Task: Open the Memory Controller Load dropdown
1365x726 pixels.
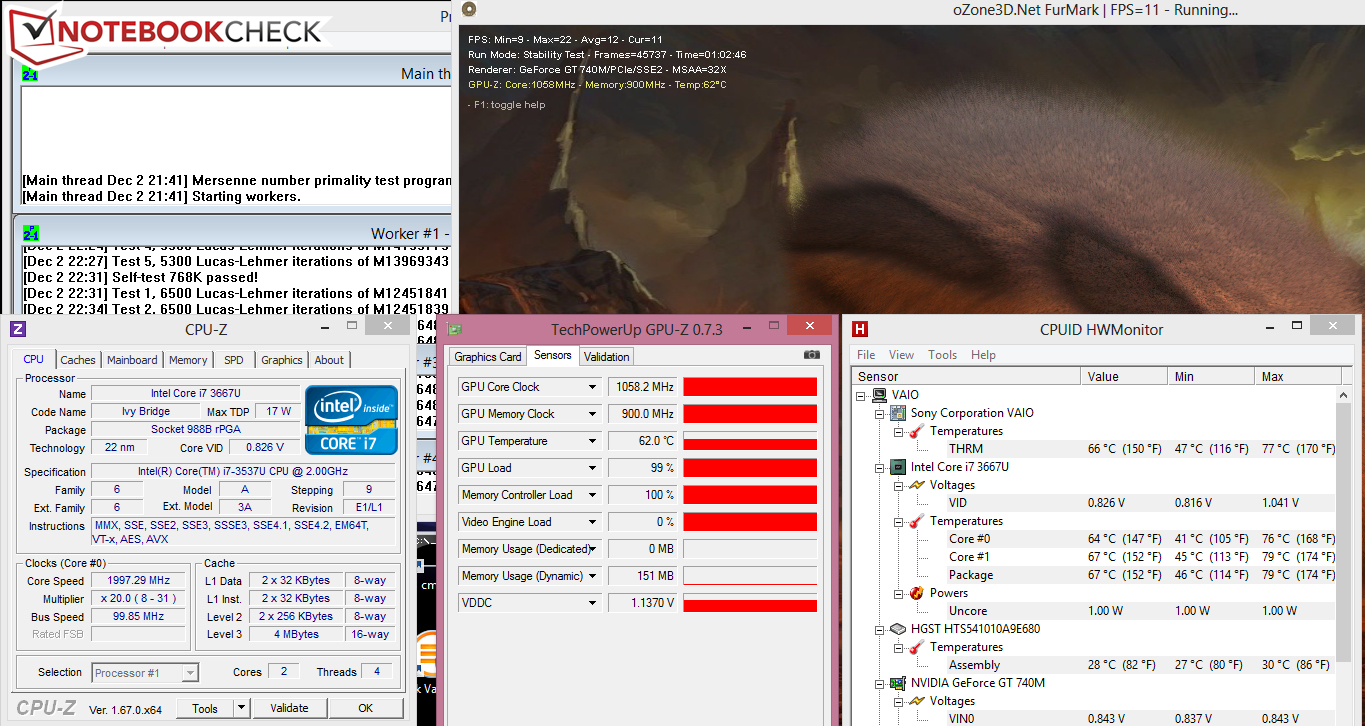Action: tap(592, 495)
